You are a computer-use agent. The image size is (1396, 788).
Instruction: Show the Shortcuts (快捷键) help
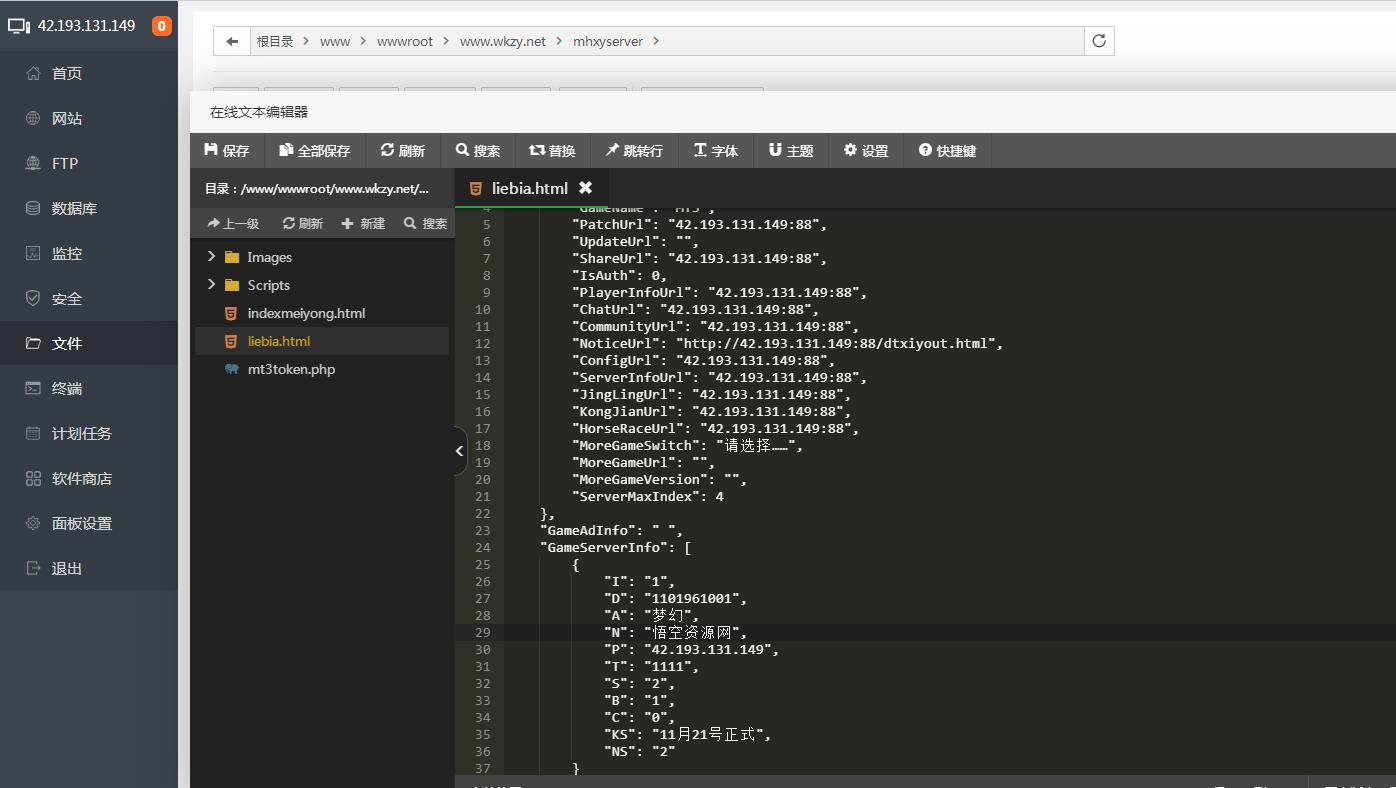946,150
